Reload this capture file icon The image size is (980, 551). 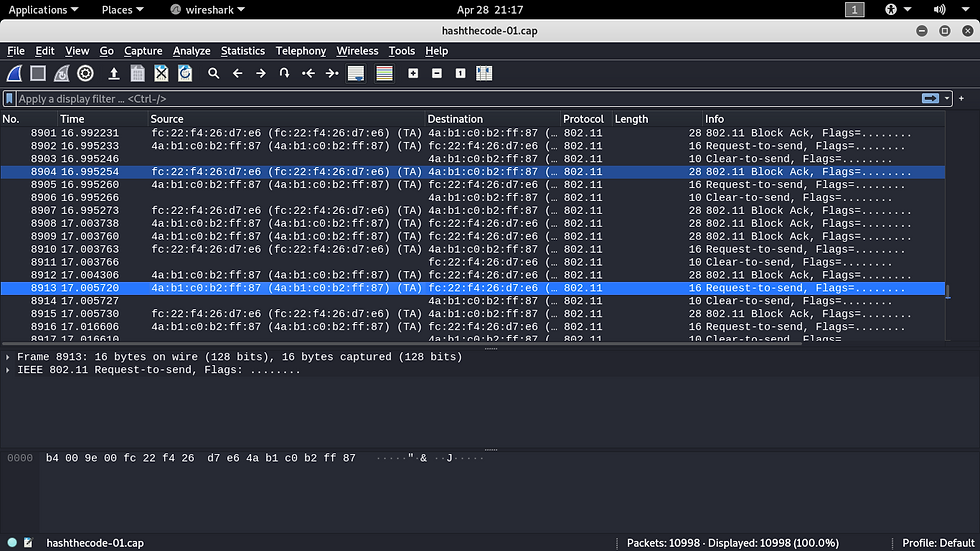(x=185, y=74)
